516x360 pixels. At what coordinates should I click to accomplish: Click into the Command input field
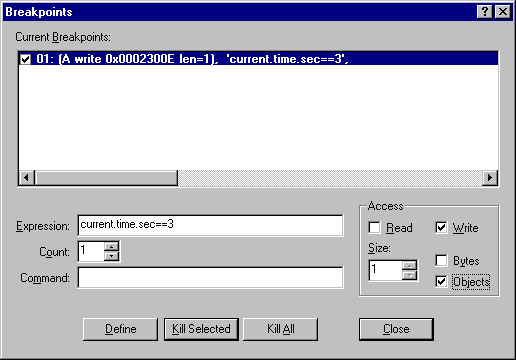pyautogui.click(x=210, y=277)
